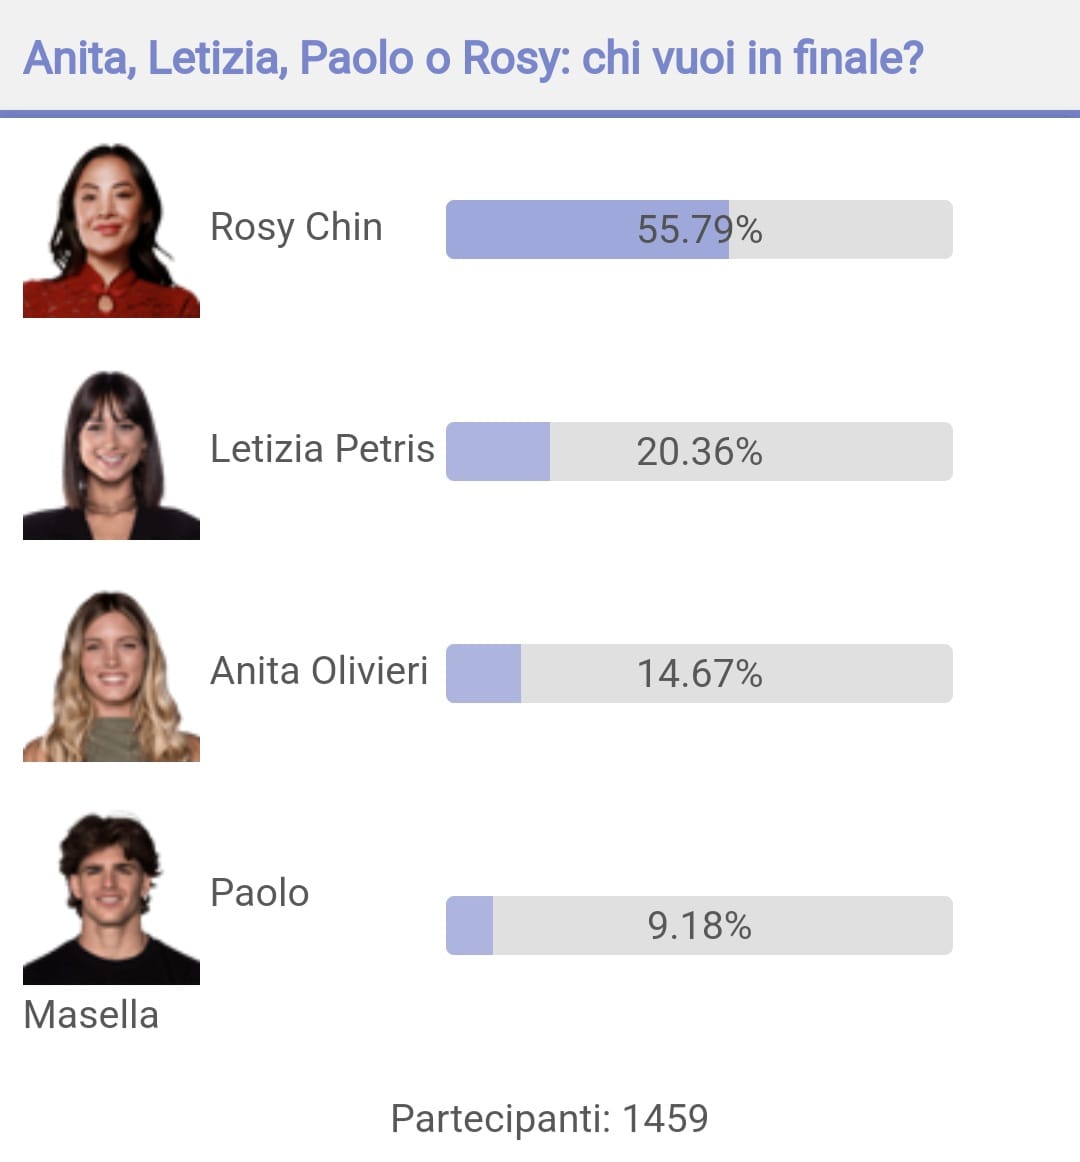Click Letizia Petris's portrait photo
This screenshot has width=1080, height=1162.
tap(111, 452)
